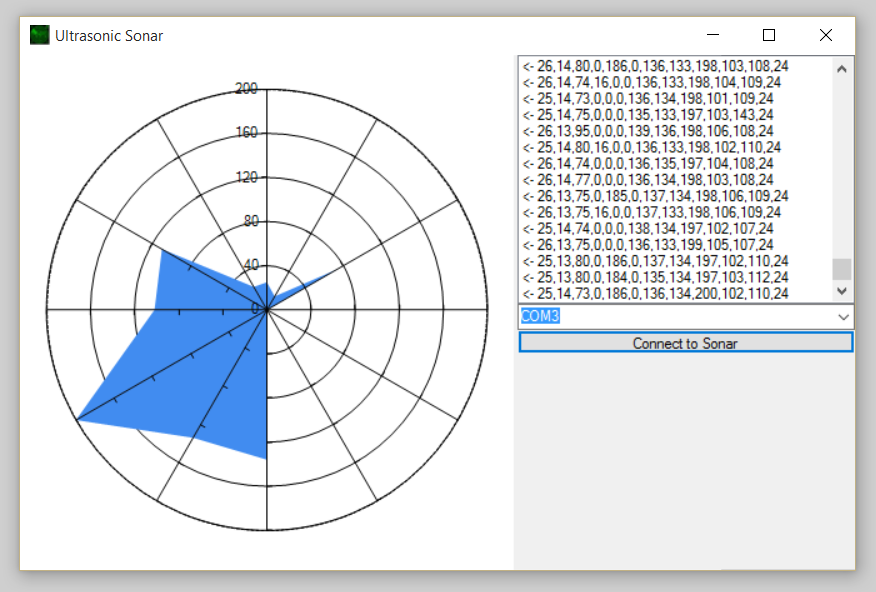Click Connect to Sonar to link the device
This screenshot has height=592, width=876.
[685, 342]
